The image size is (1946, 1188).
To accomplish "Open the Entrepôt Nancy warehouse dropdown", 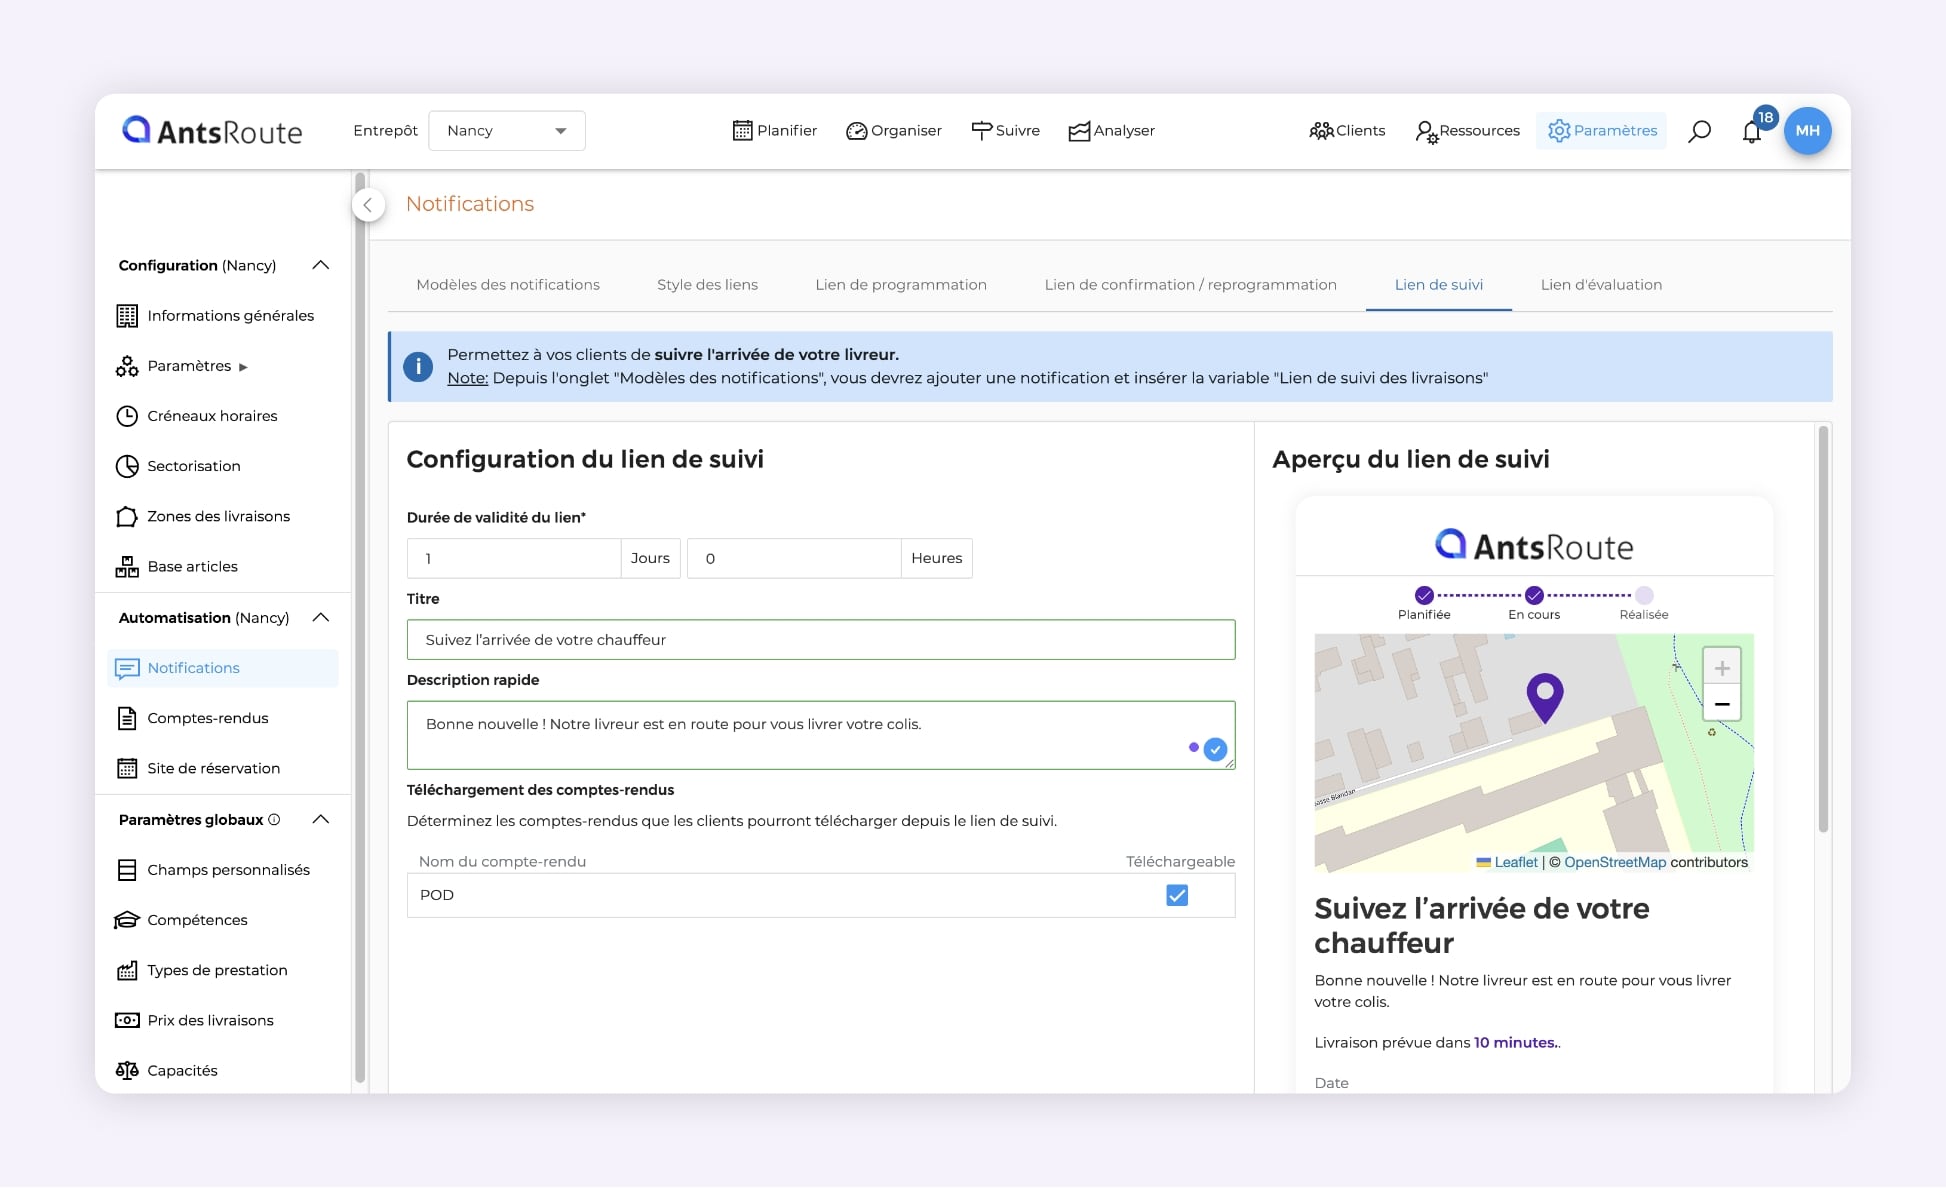I will [x=507, y=130].
